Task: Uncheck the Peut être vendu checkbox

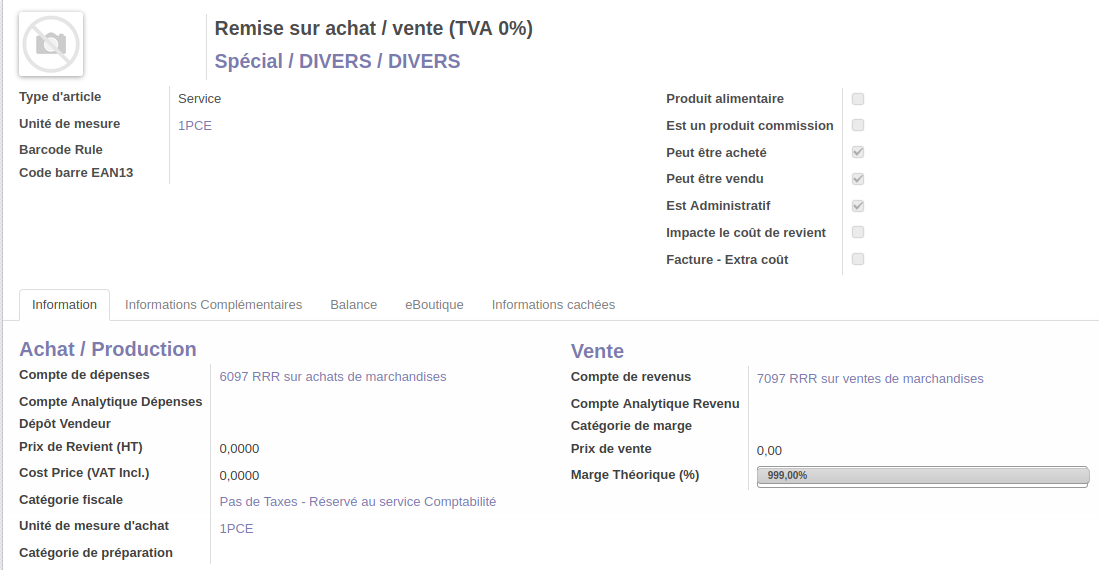Action: pyautogui.click(x=858, y=179)
